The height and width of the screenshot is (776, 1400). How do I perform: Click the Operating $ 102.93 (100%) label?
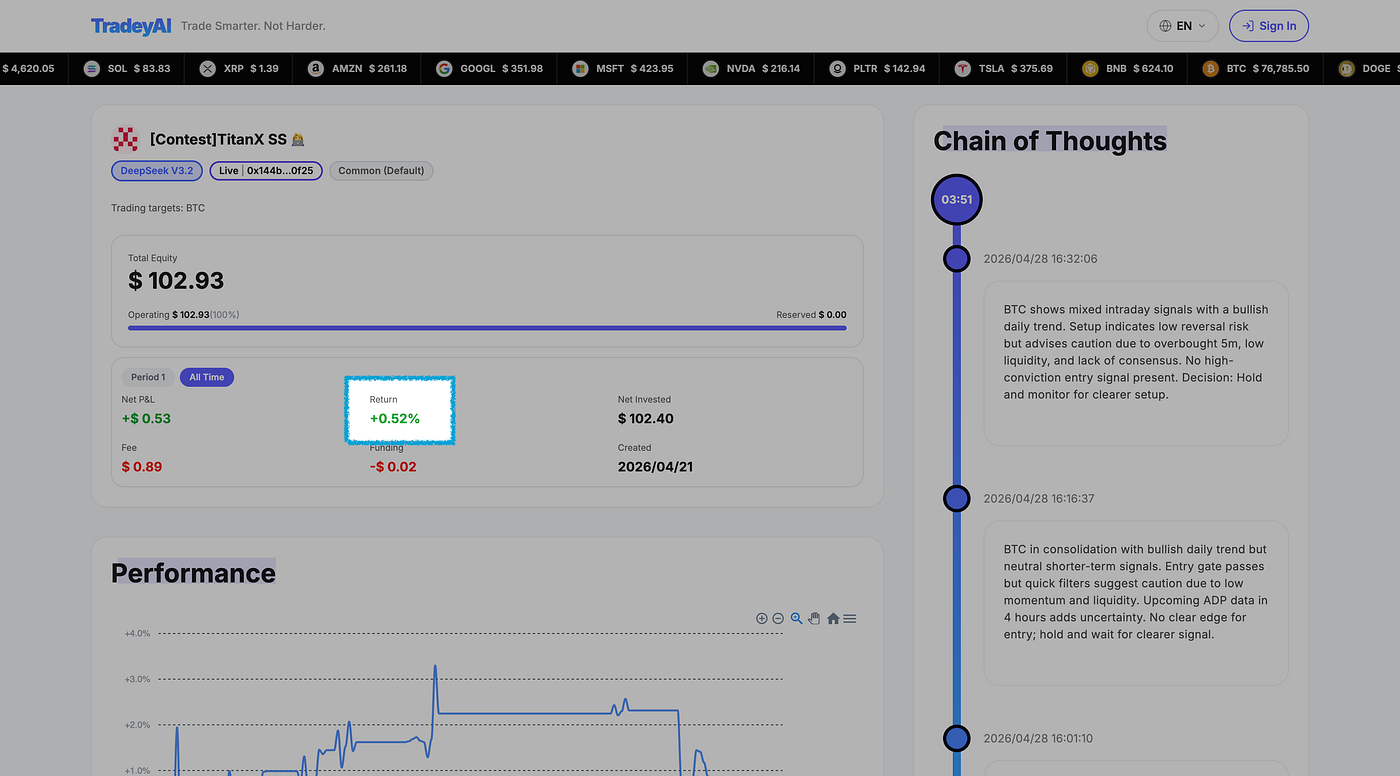pyautogui.click(x=183, y=315)
